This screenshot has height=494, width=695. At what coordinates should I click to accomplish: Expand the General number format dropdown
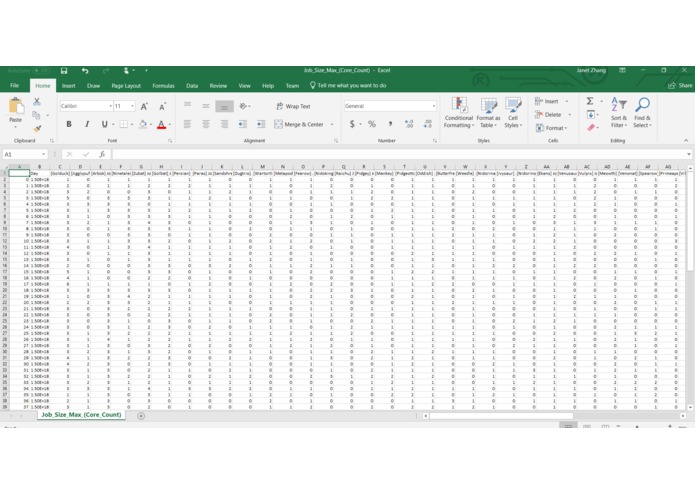tap(433, 106)
